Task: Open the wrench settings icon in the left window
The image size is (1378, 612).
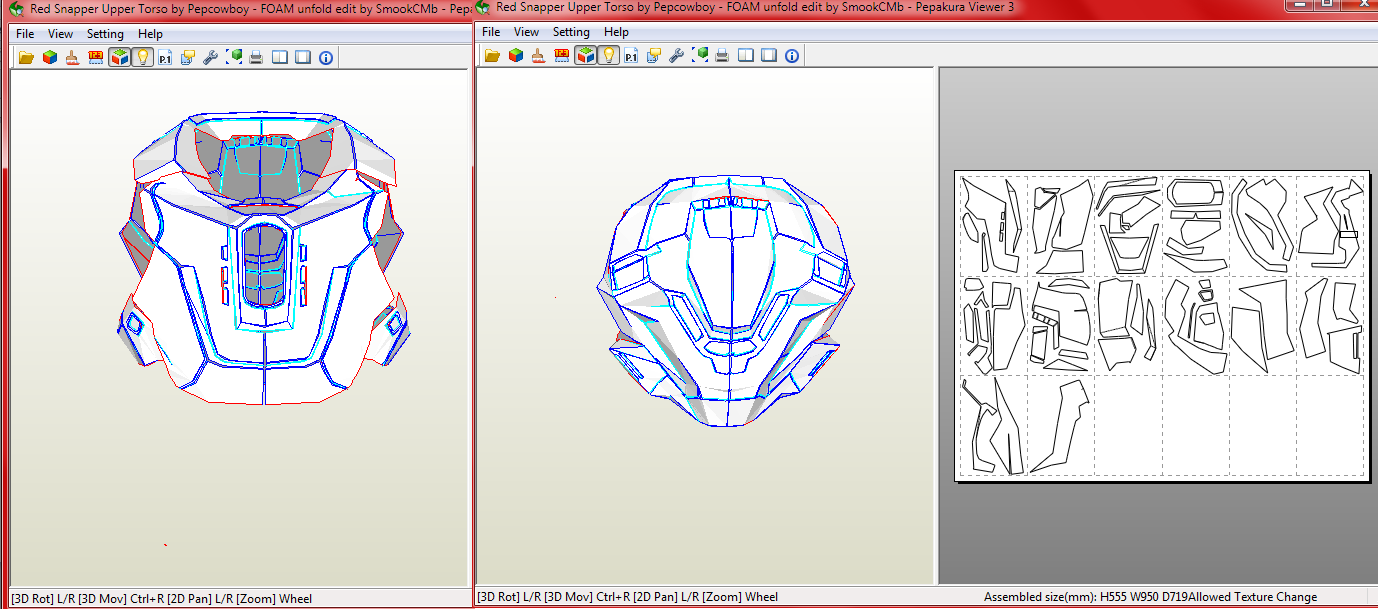Action: click(210, 57)
